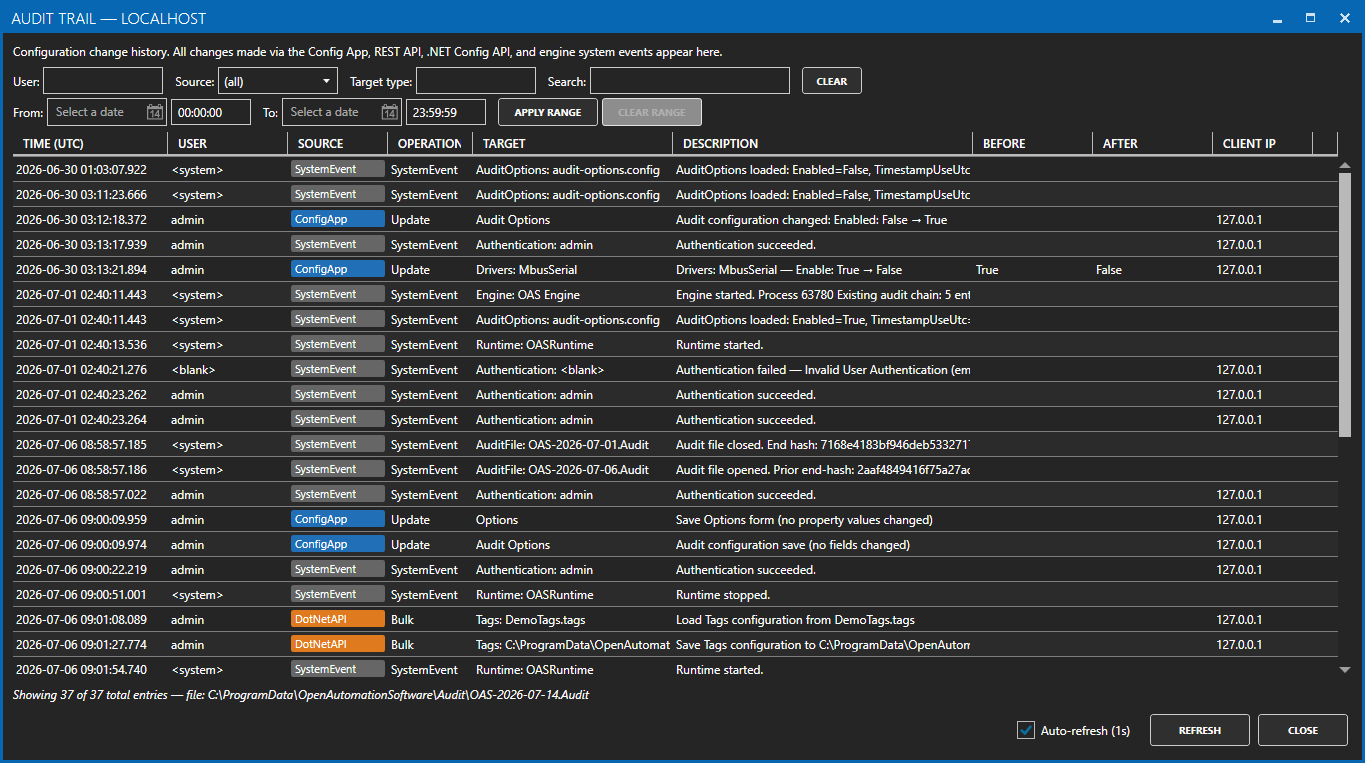Click the From date picker field
Screen dimensions: 1365x763
click(x=107, y=112)
